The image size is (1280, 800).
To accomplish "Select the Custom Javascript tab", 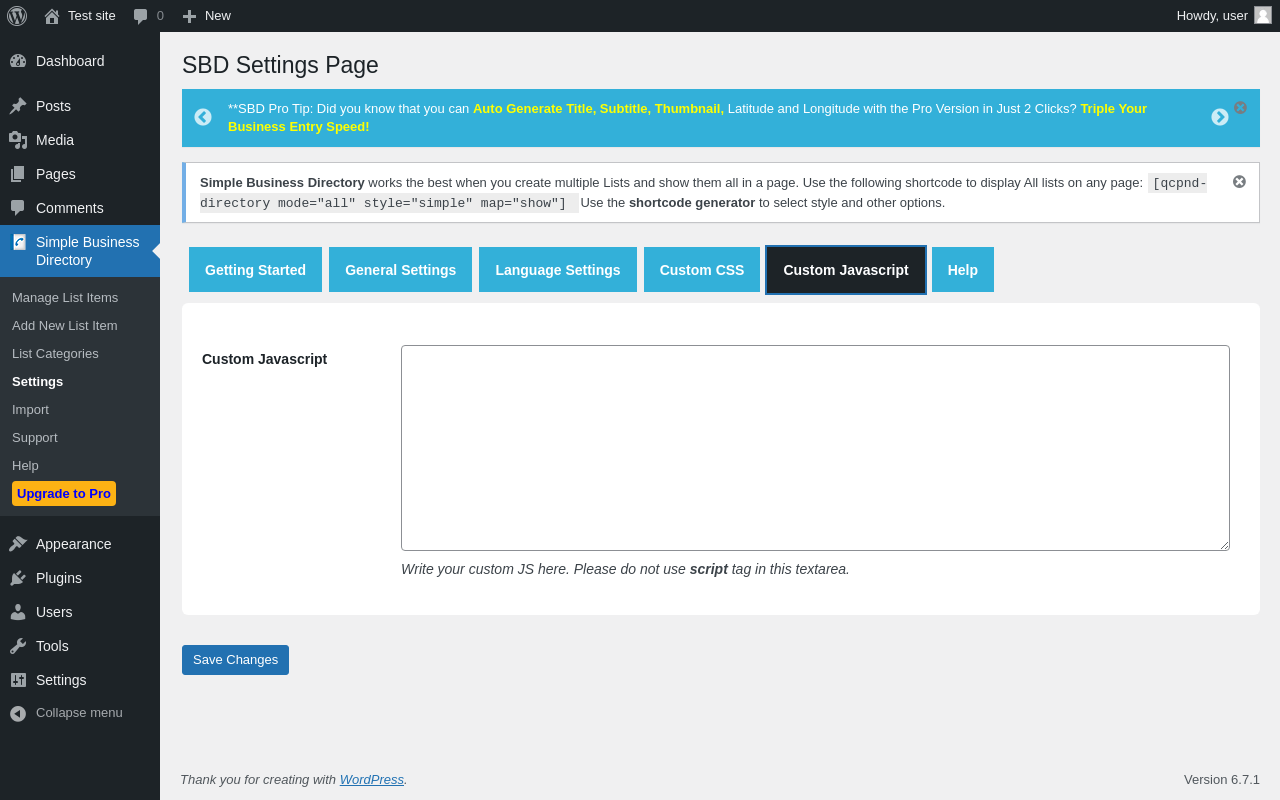I will click(x=846, y=270).
